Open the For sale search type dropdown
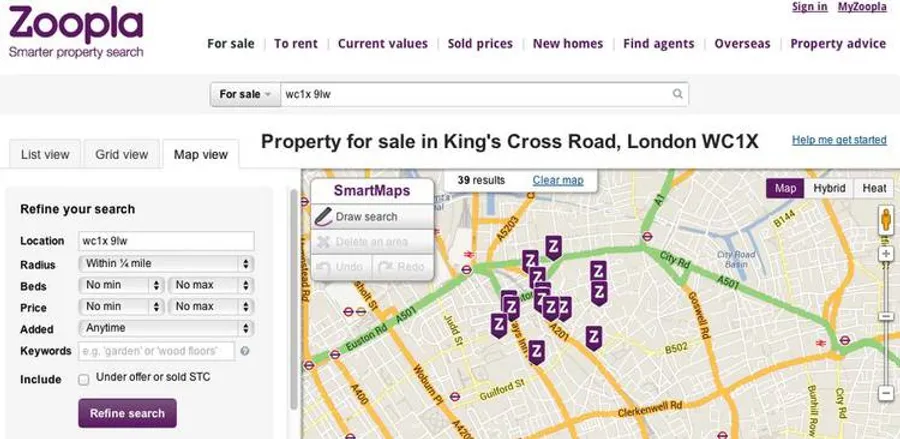900x439 pixels. [245, 94]
